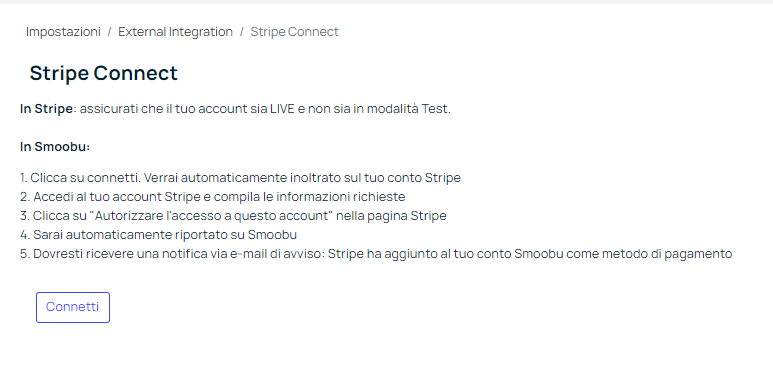773x369 pixels.
Task: Click step 4 "Sarai automaticamente riportato" line
Action: (158, 235)
